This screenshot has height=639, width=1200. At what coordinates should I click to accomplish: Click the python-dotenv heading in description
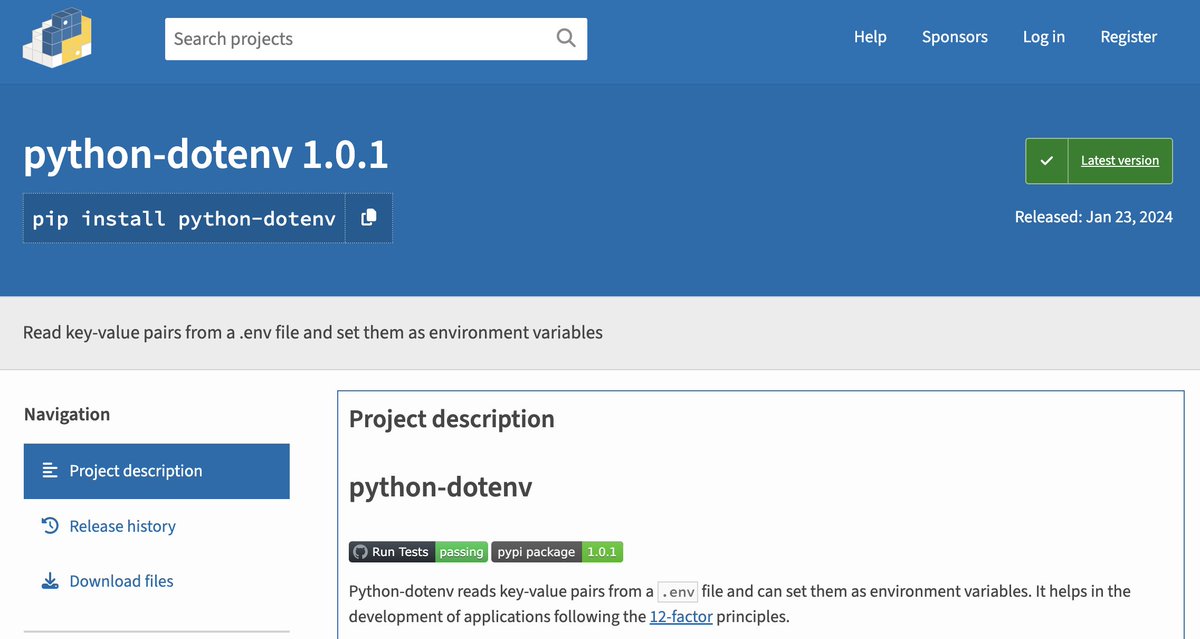click(441, 487)
